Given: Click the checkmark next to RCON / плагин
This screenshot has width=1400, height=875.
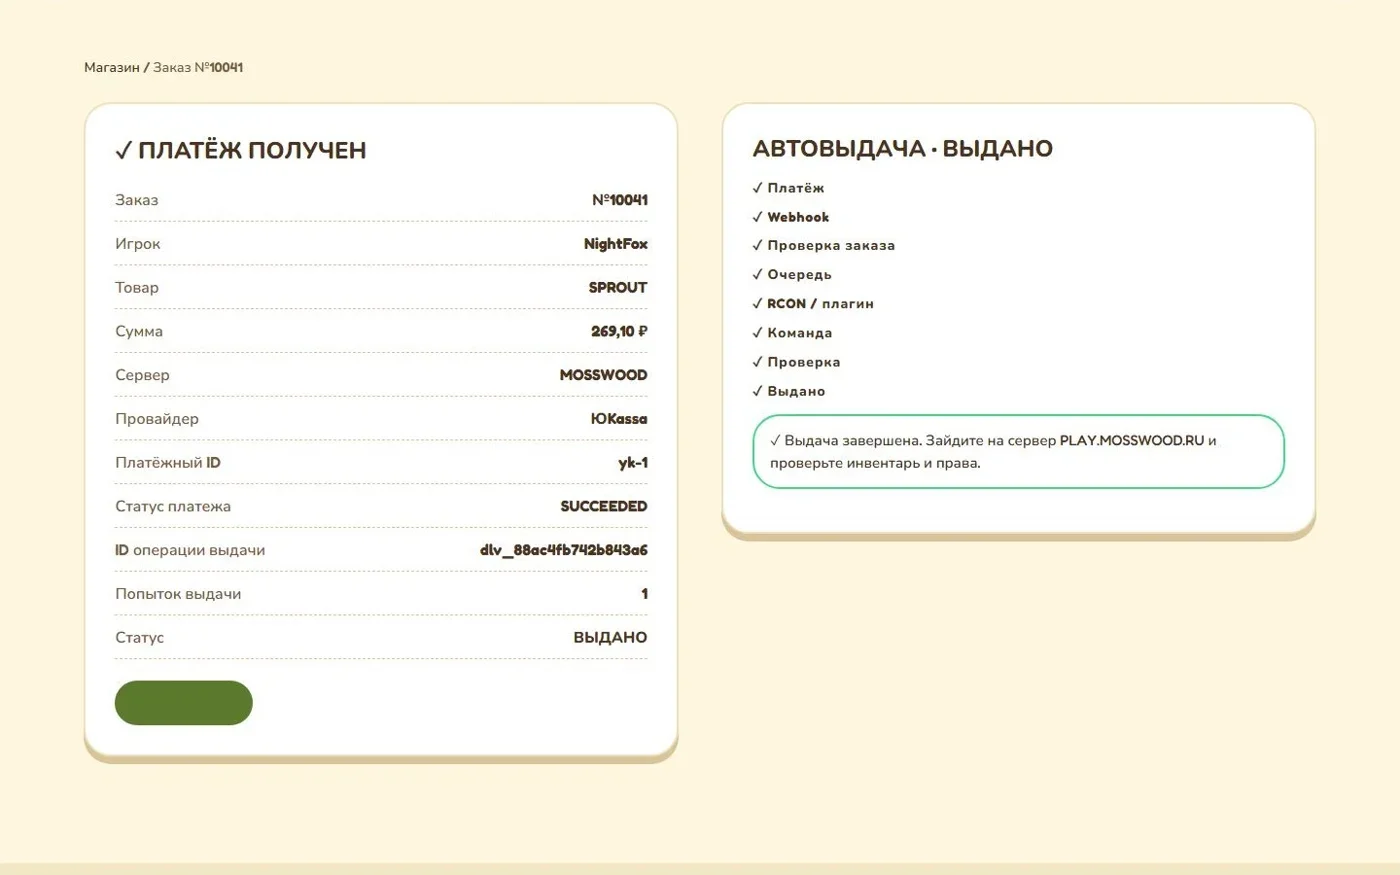Looking at the screenshot, I should click(x=757, y=304).
